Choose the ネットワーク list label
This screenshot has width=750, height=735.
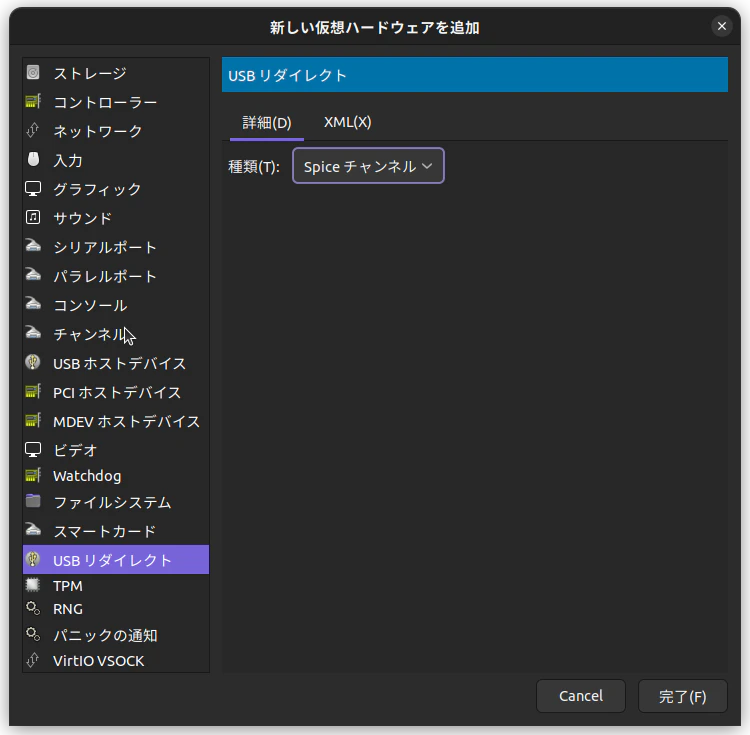click(98, 131)
